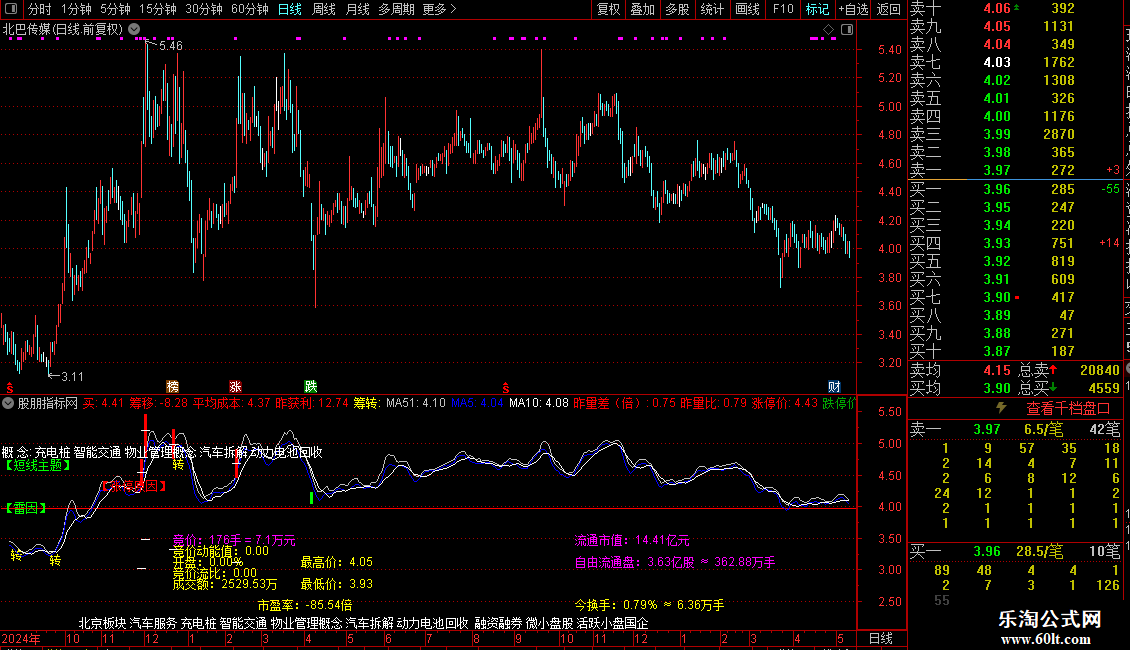Click the 返回 back button
This screenshot has height=650, width=1130.
pos(889,9)
